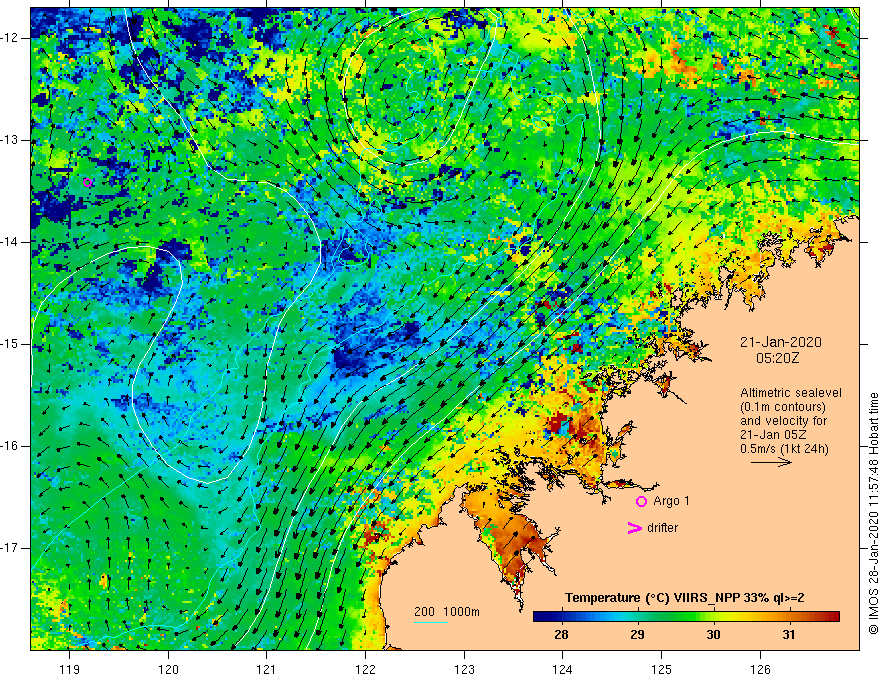Viewport: 880px width, 680px height.
Task: Click longitude label 119
Action: (x=69, y=669)
